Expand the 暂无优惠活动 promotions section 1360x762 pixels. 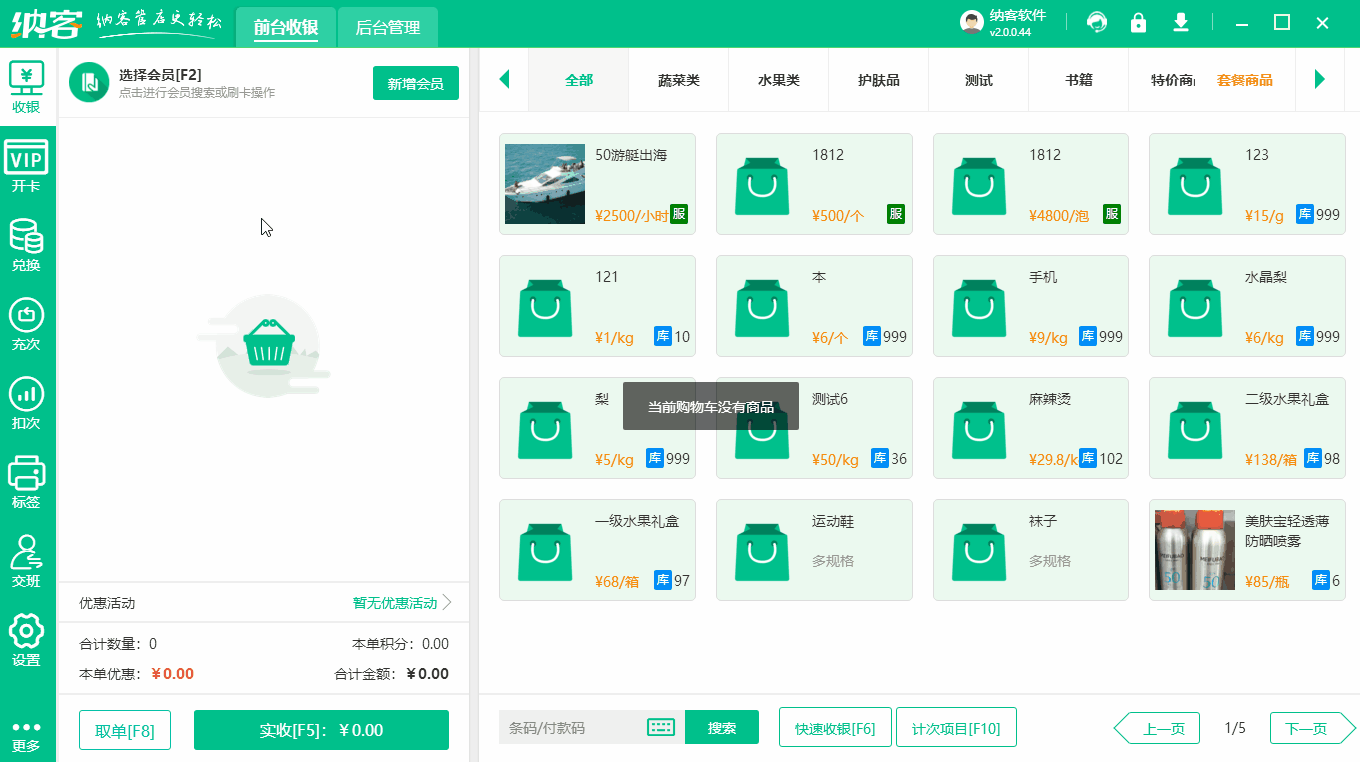click(395, 602)
